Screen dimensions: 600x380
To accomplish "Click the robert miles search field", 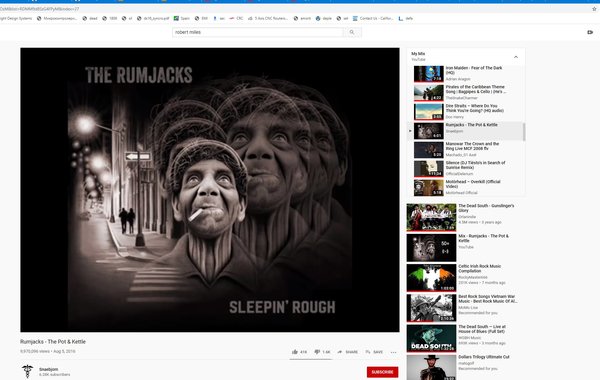I will tap(258, 32).
